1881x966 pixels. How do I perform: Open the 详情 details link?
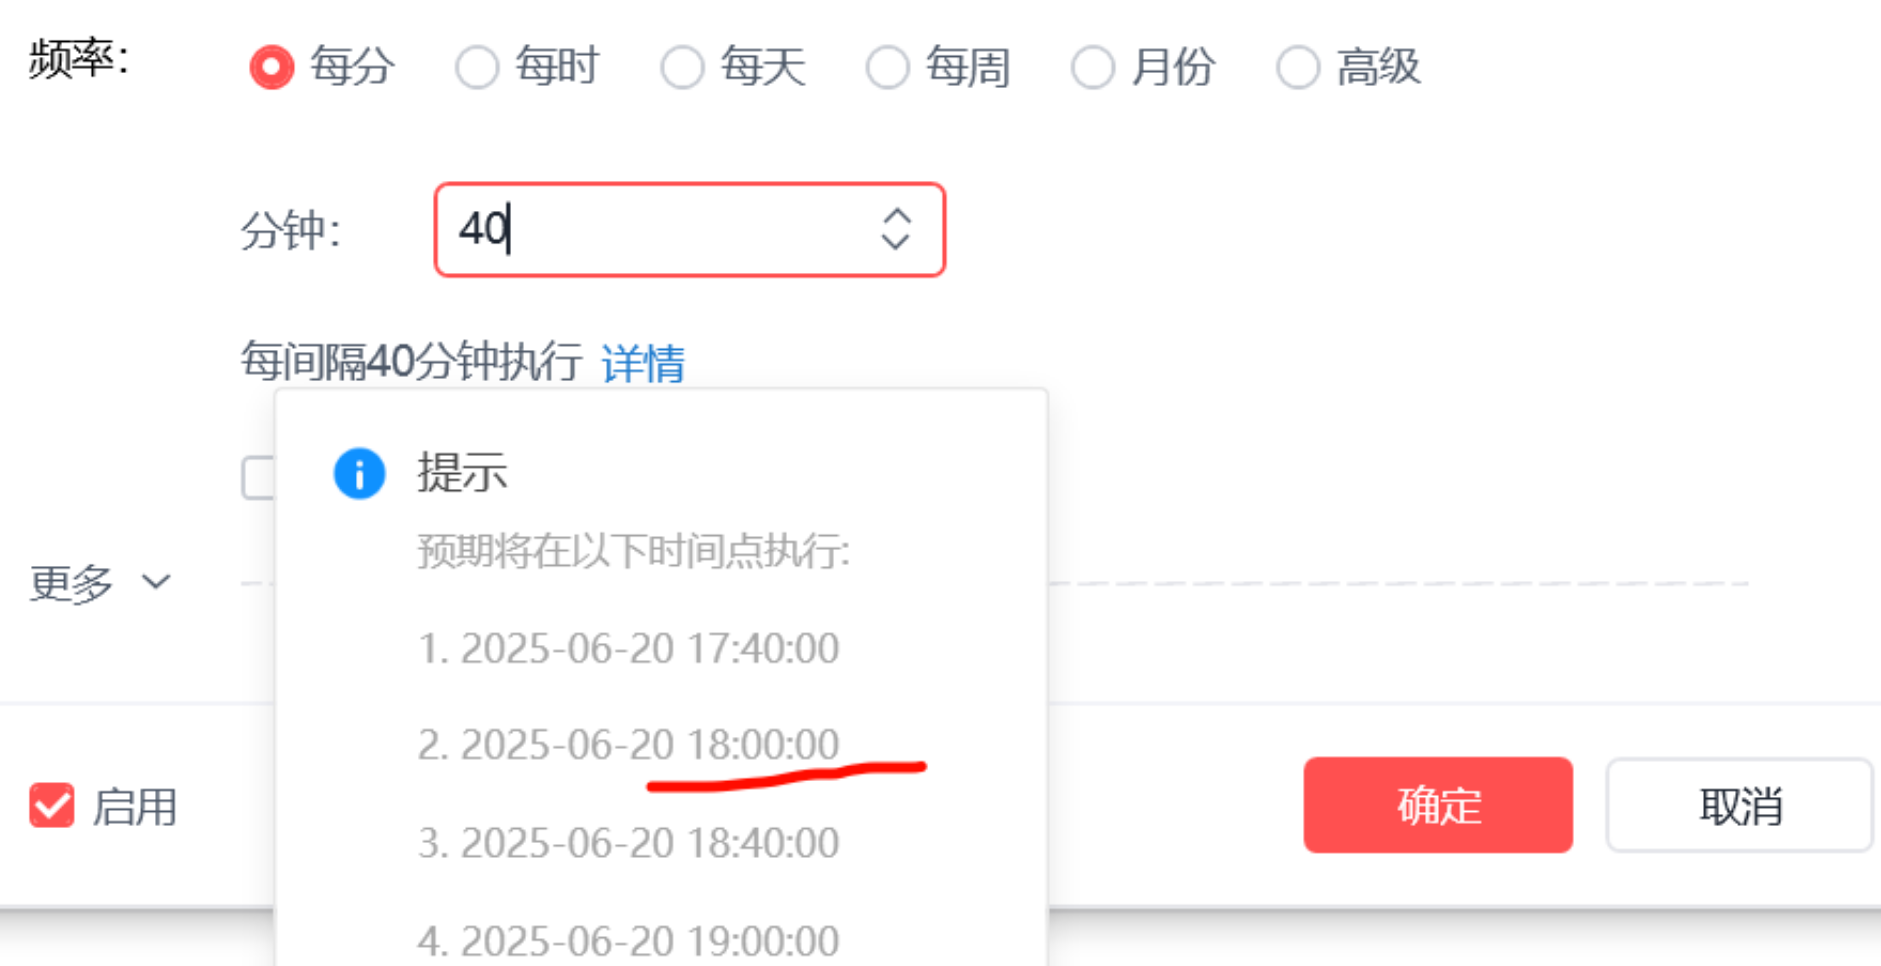click(643, 362)
